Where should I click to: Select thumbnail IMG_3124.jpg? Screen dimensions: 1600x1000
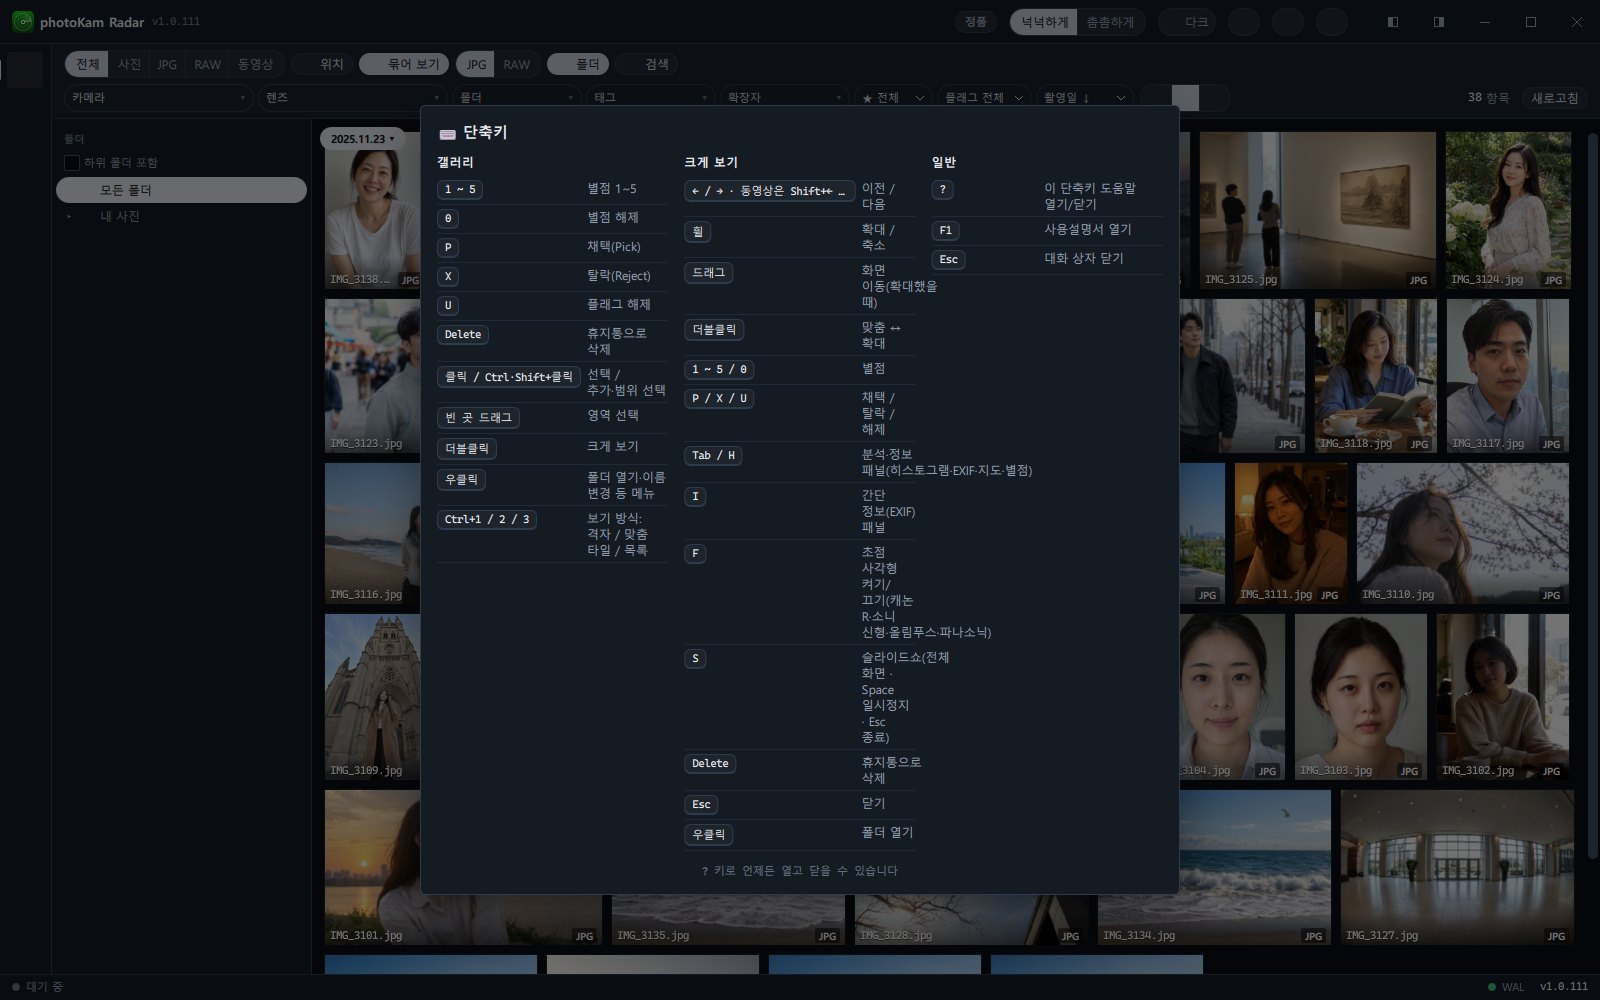tap(1508, 210)
